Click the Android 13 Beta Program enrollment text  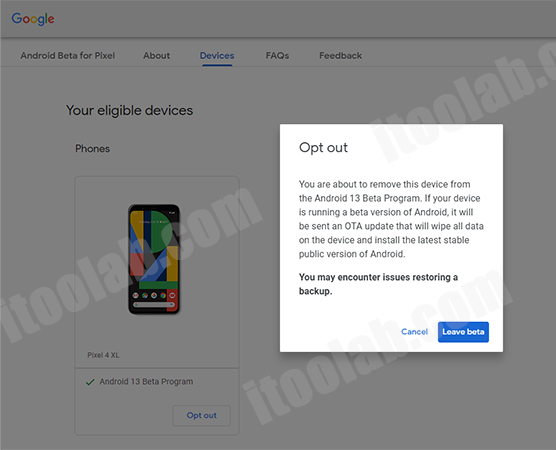(146, 382)
